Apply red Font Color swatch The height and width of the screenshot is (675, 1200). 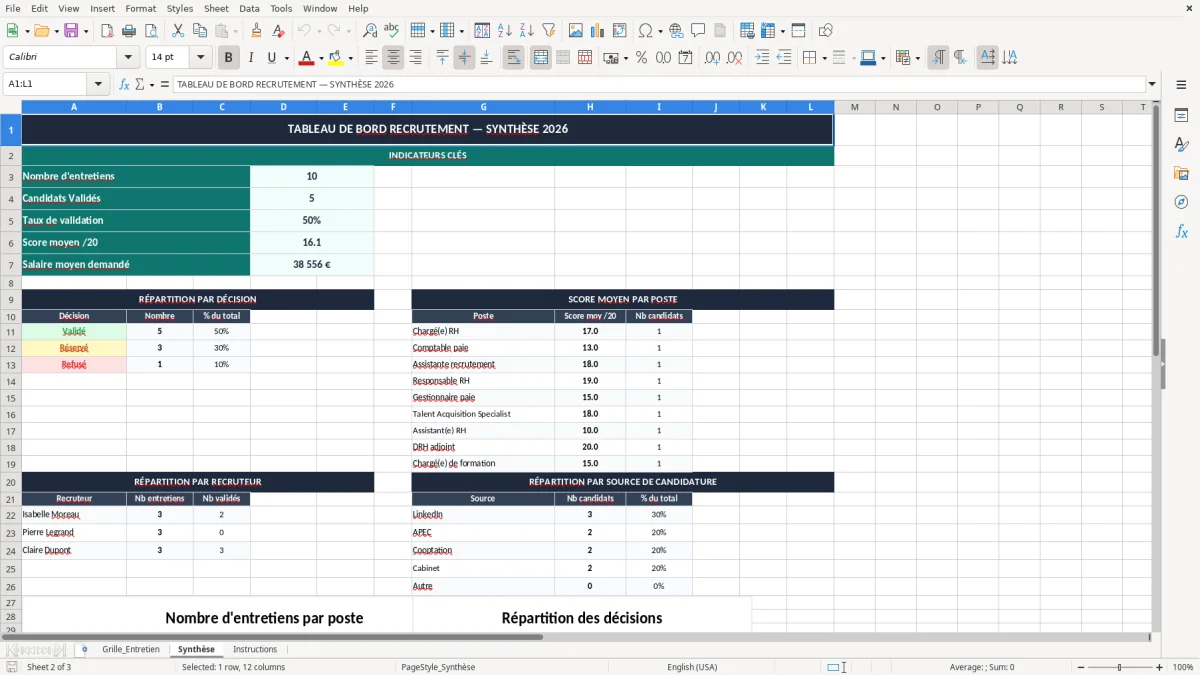pyautogui.click(x=307, y=58)
